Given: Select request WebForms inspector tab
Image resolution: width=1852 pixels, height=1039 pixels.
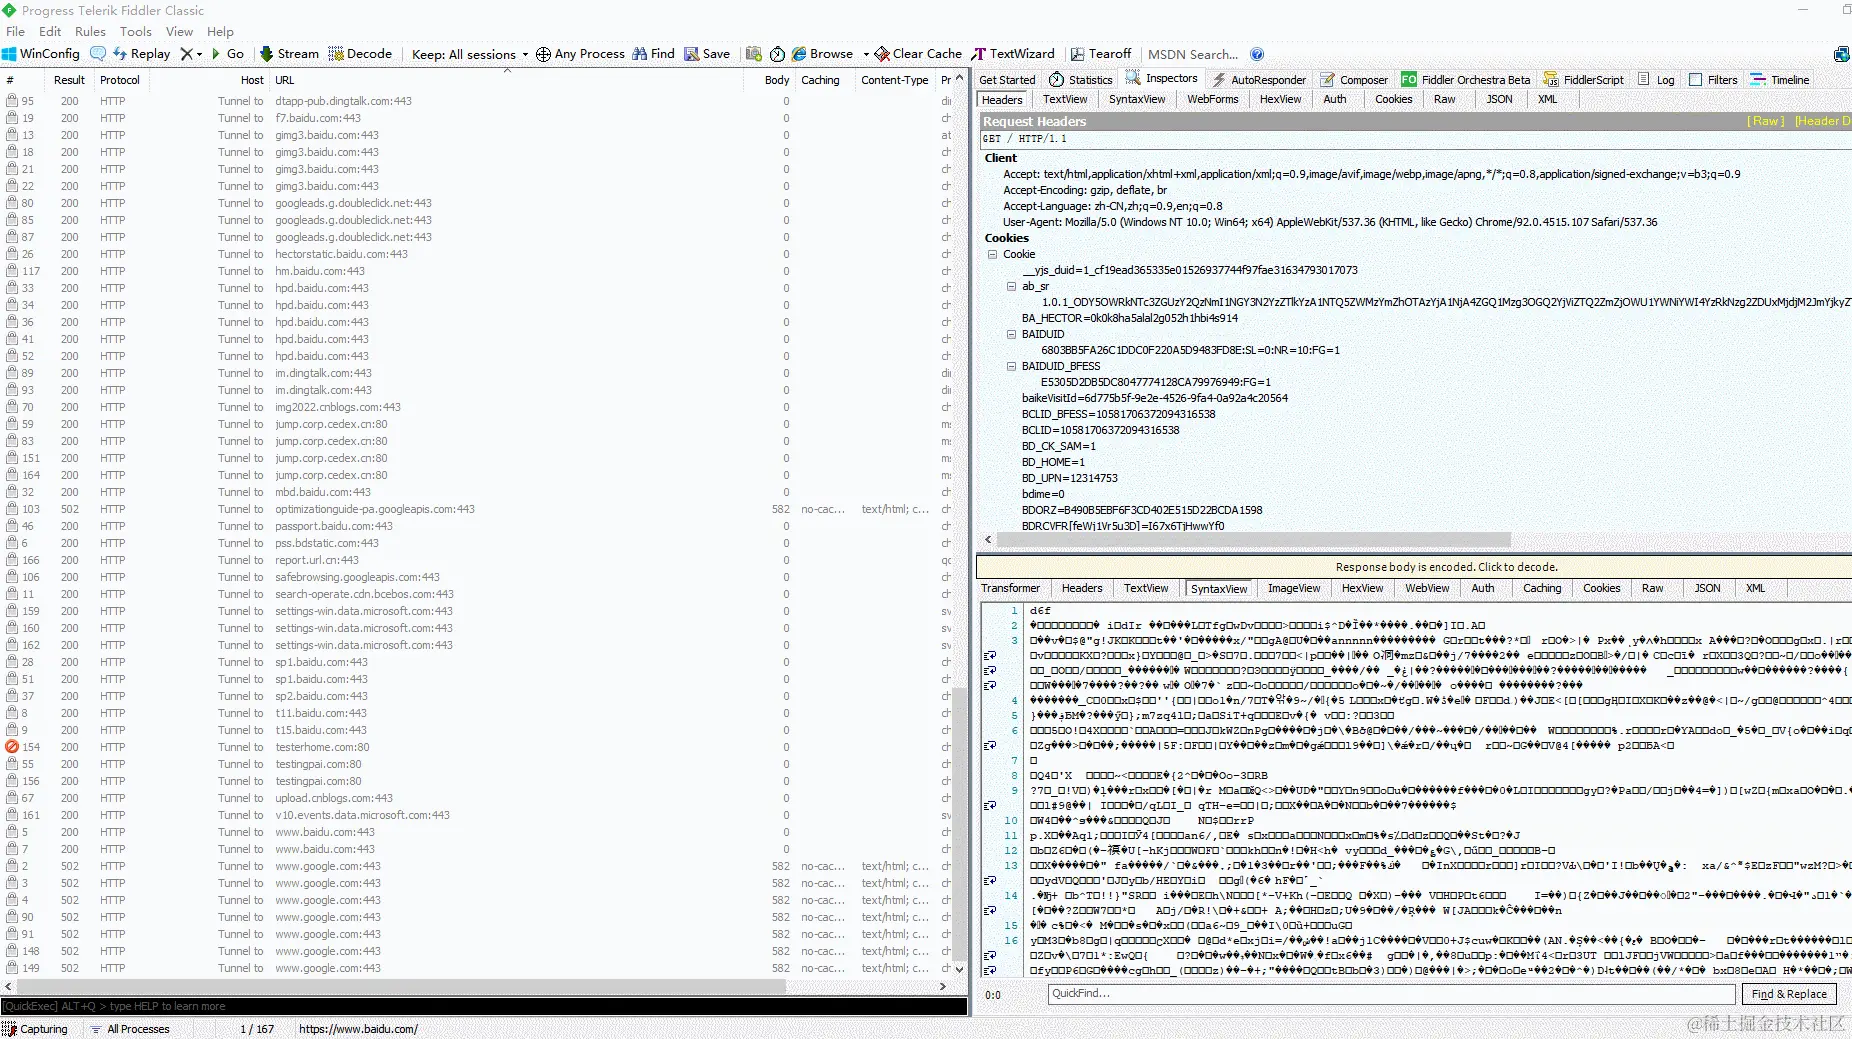Looking at the screenshot, I should (x=1212, y=99).
